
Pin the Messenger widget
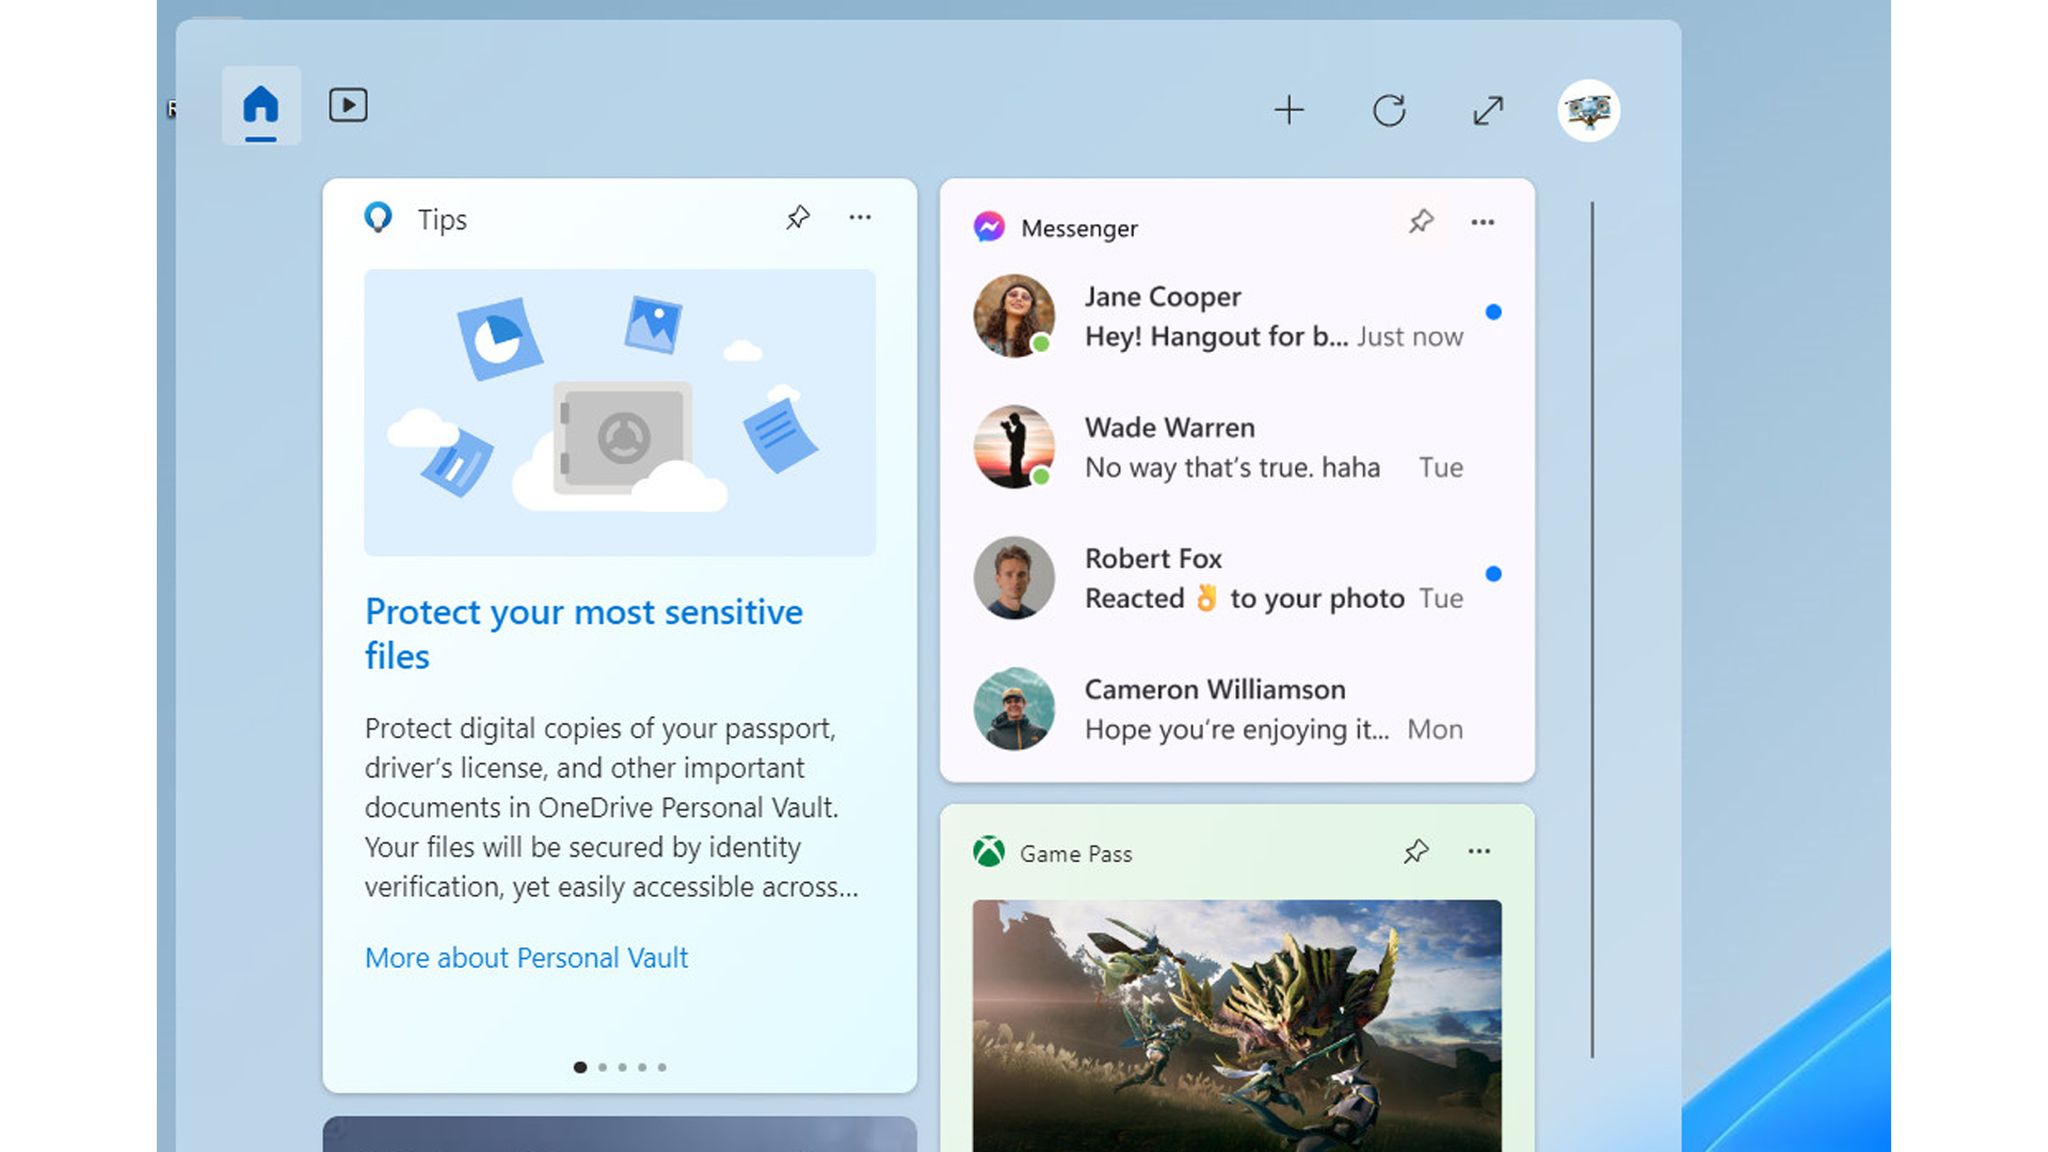(1419, 222)
